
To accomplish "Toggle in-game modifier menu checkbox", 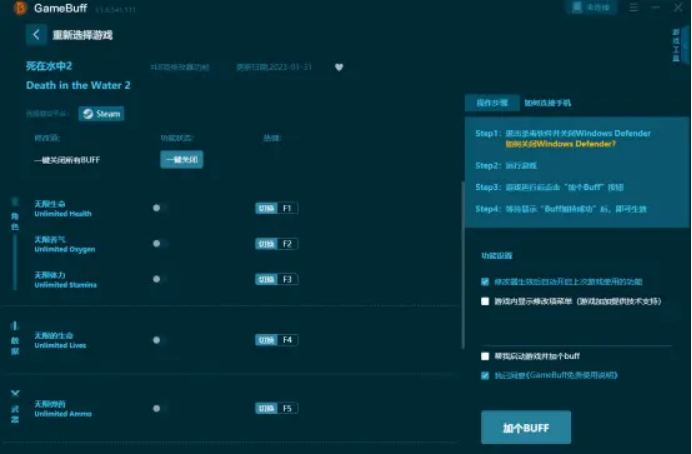I will (x=485, y=301).
